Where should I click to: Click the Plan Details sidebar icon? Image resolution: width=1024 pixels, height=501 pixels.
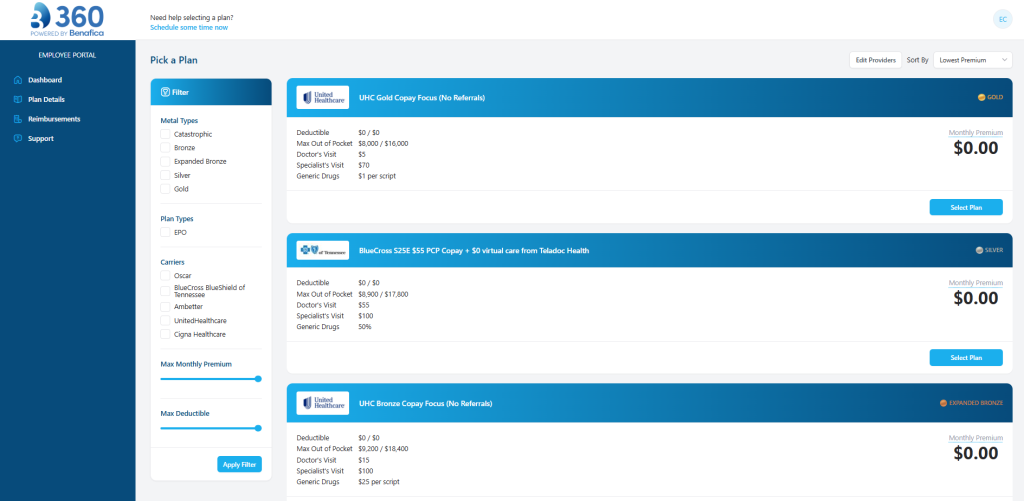[18, 99]
